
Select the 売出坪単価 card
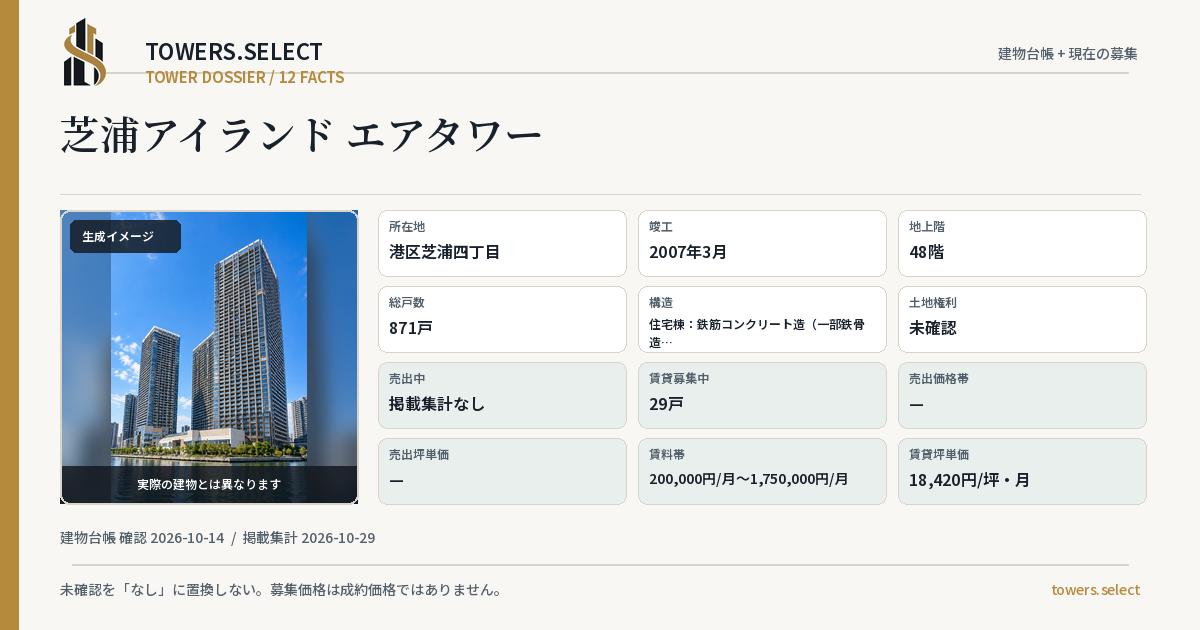[502, 471]
